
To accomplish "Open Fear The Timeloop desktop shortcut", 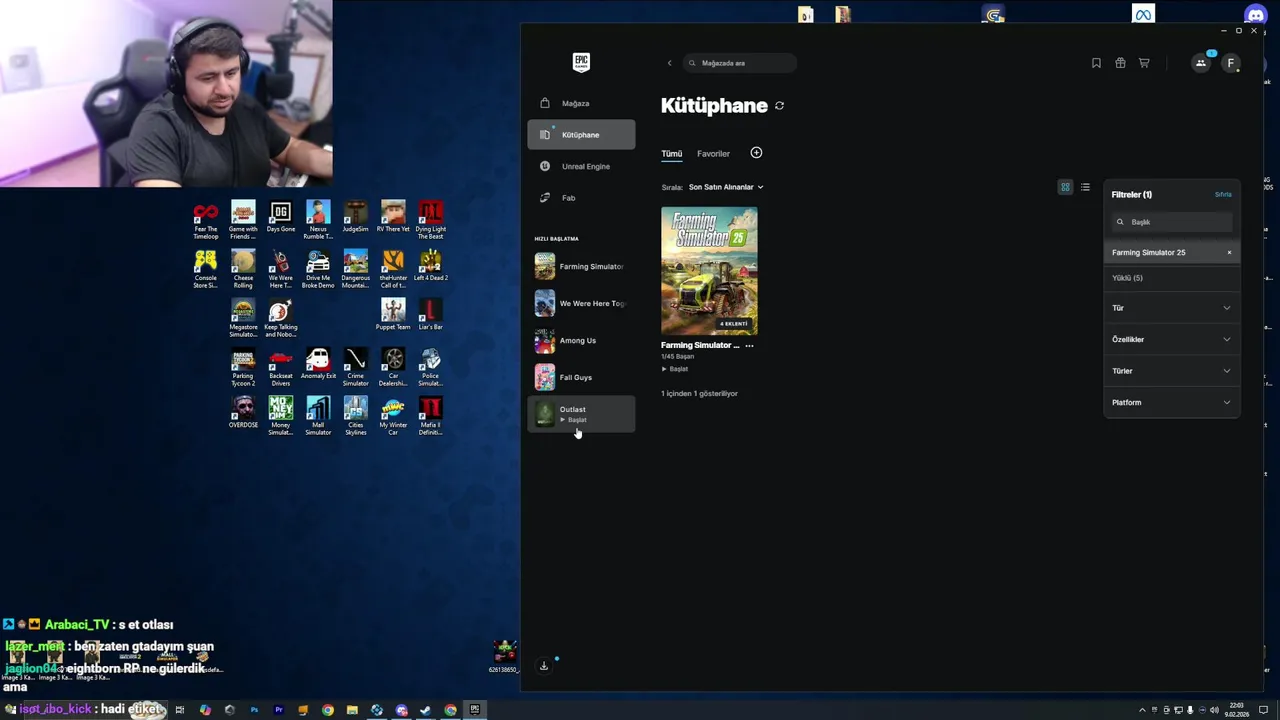I will (206, 221).
